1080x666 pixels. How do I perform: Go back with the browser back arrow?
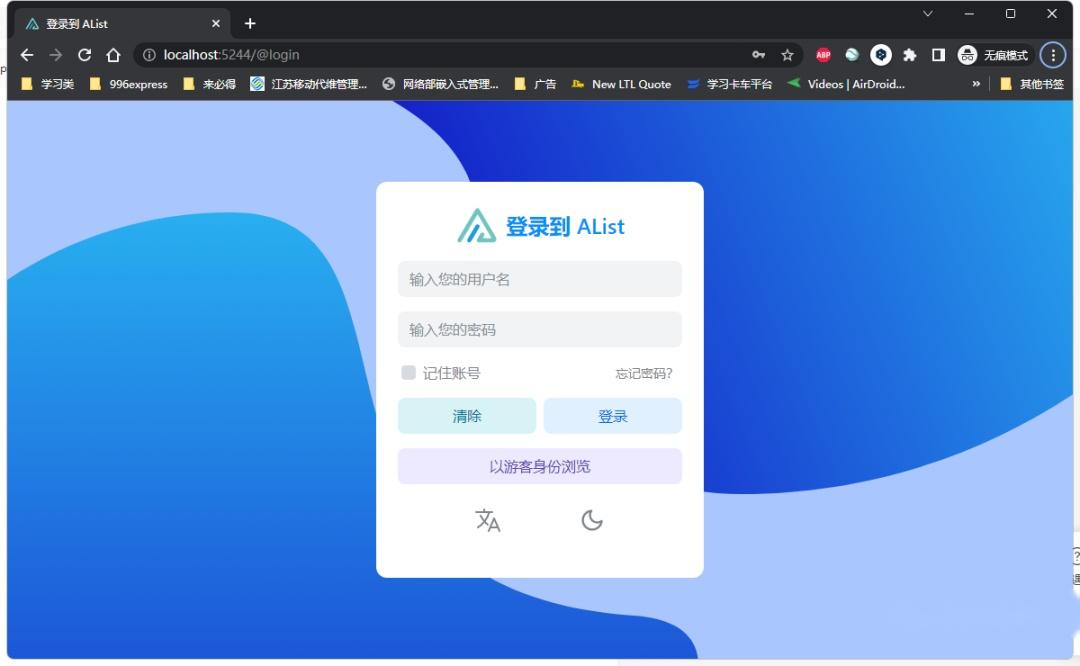tap(27, 55)
